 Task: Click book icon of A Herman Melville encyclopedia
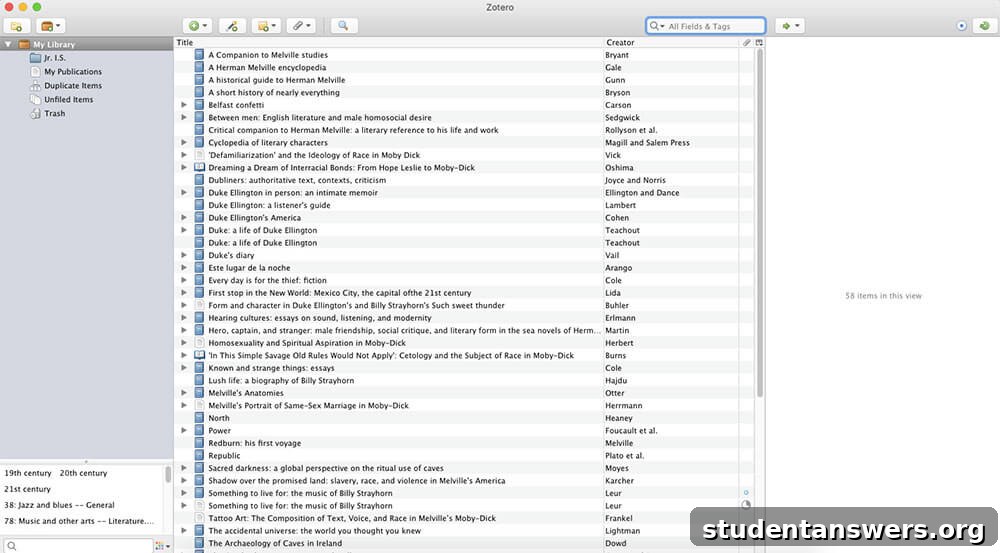tap(199, 68)
